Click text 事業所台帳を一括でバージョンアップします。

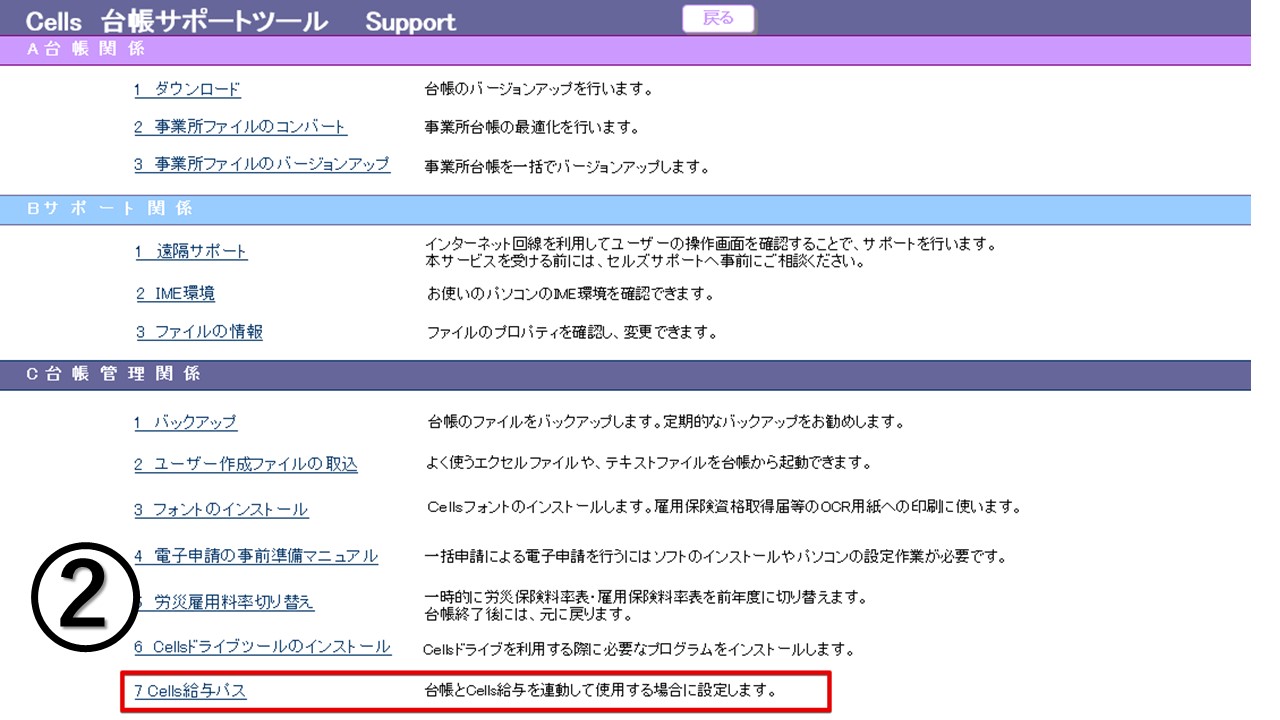point(567,167)
